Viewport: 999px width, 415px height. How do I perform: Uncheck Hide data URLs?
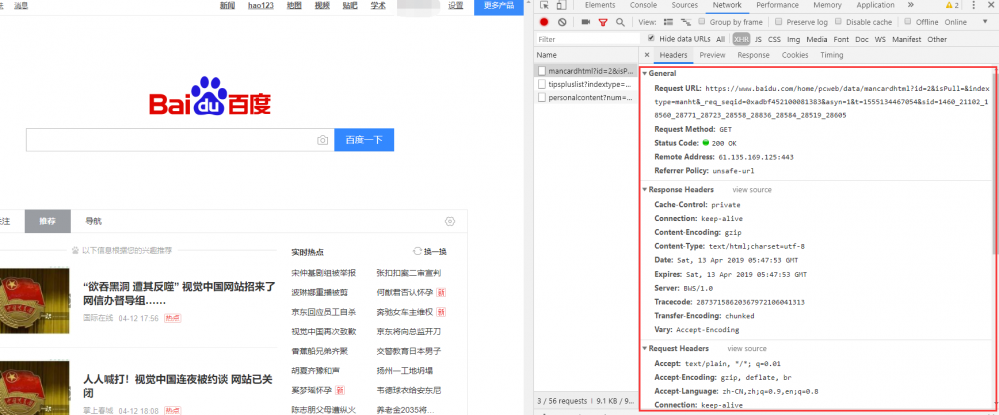click(x=651, y=38)
